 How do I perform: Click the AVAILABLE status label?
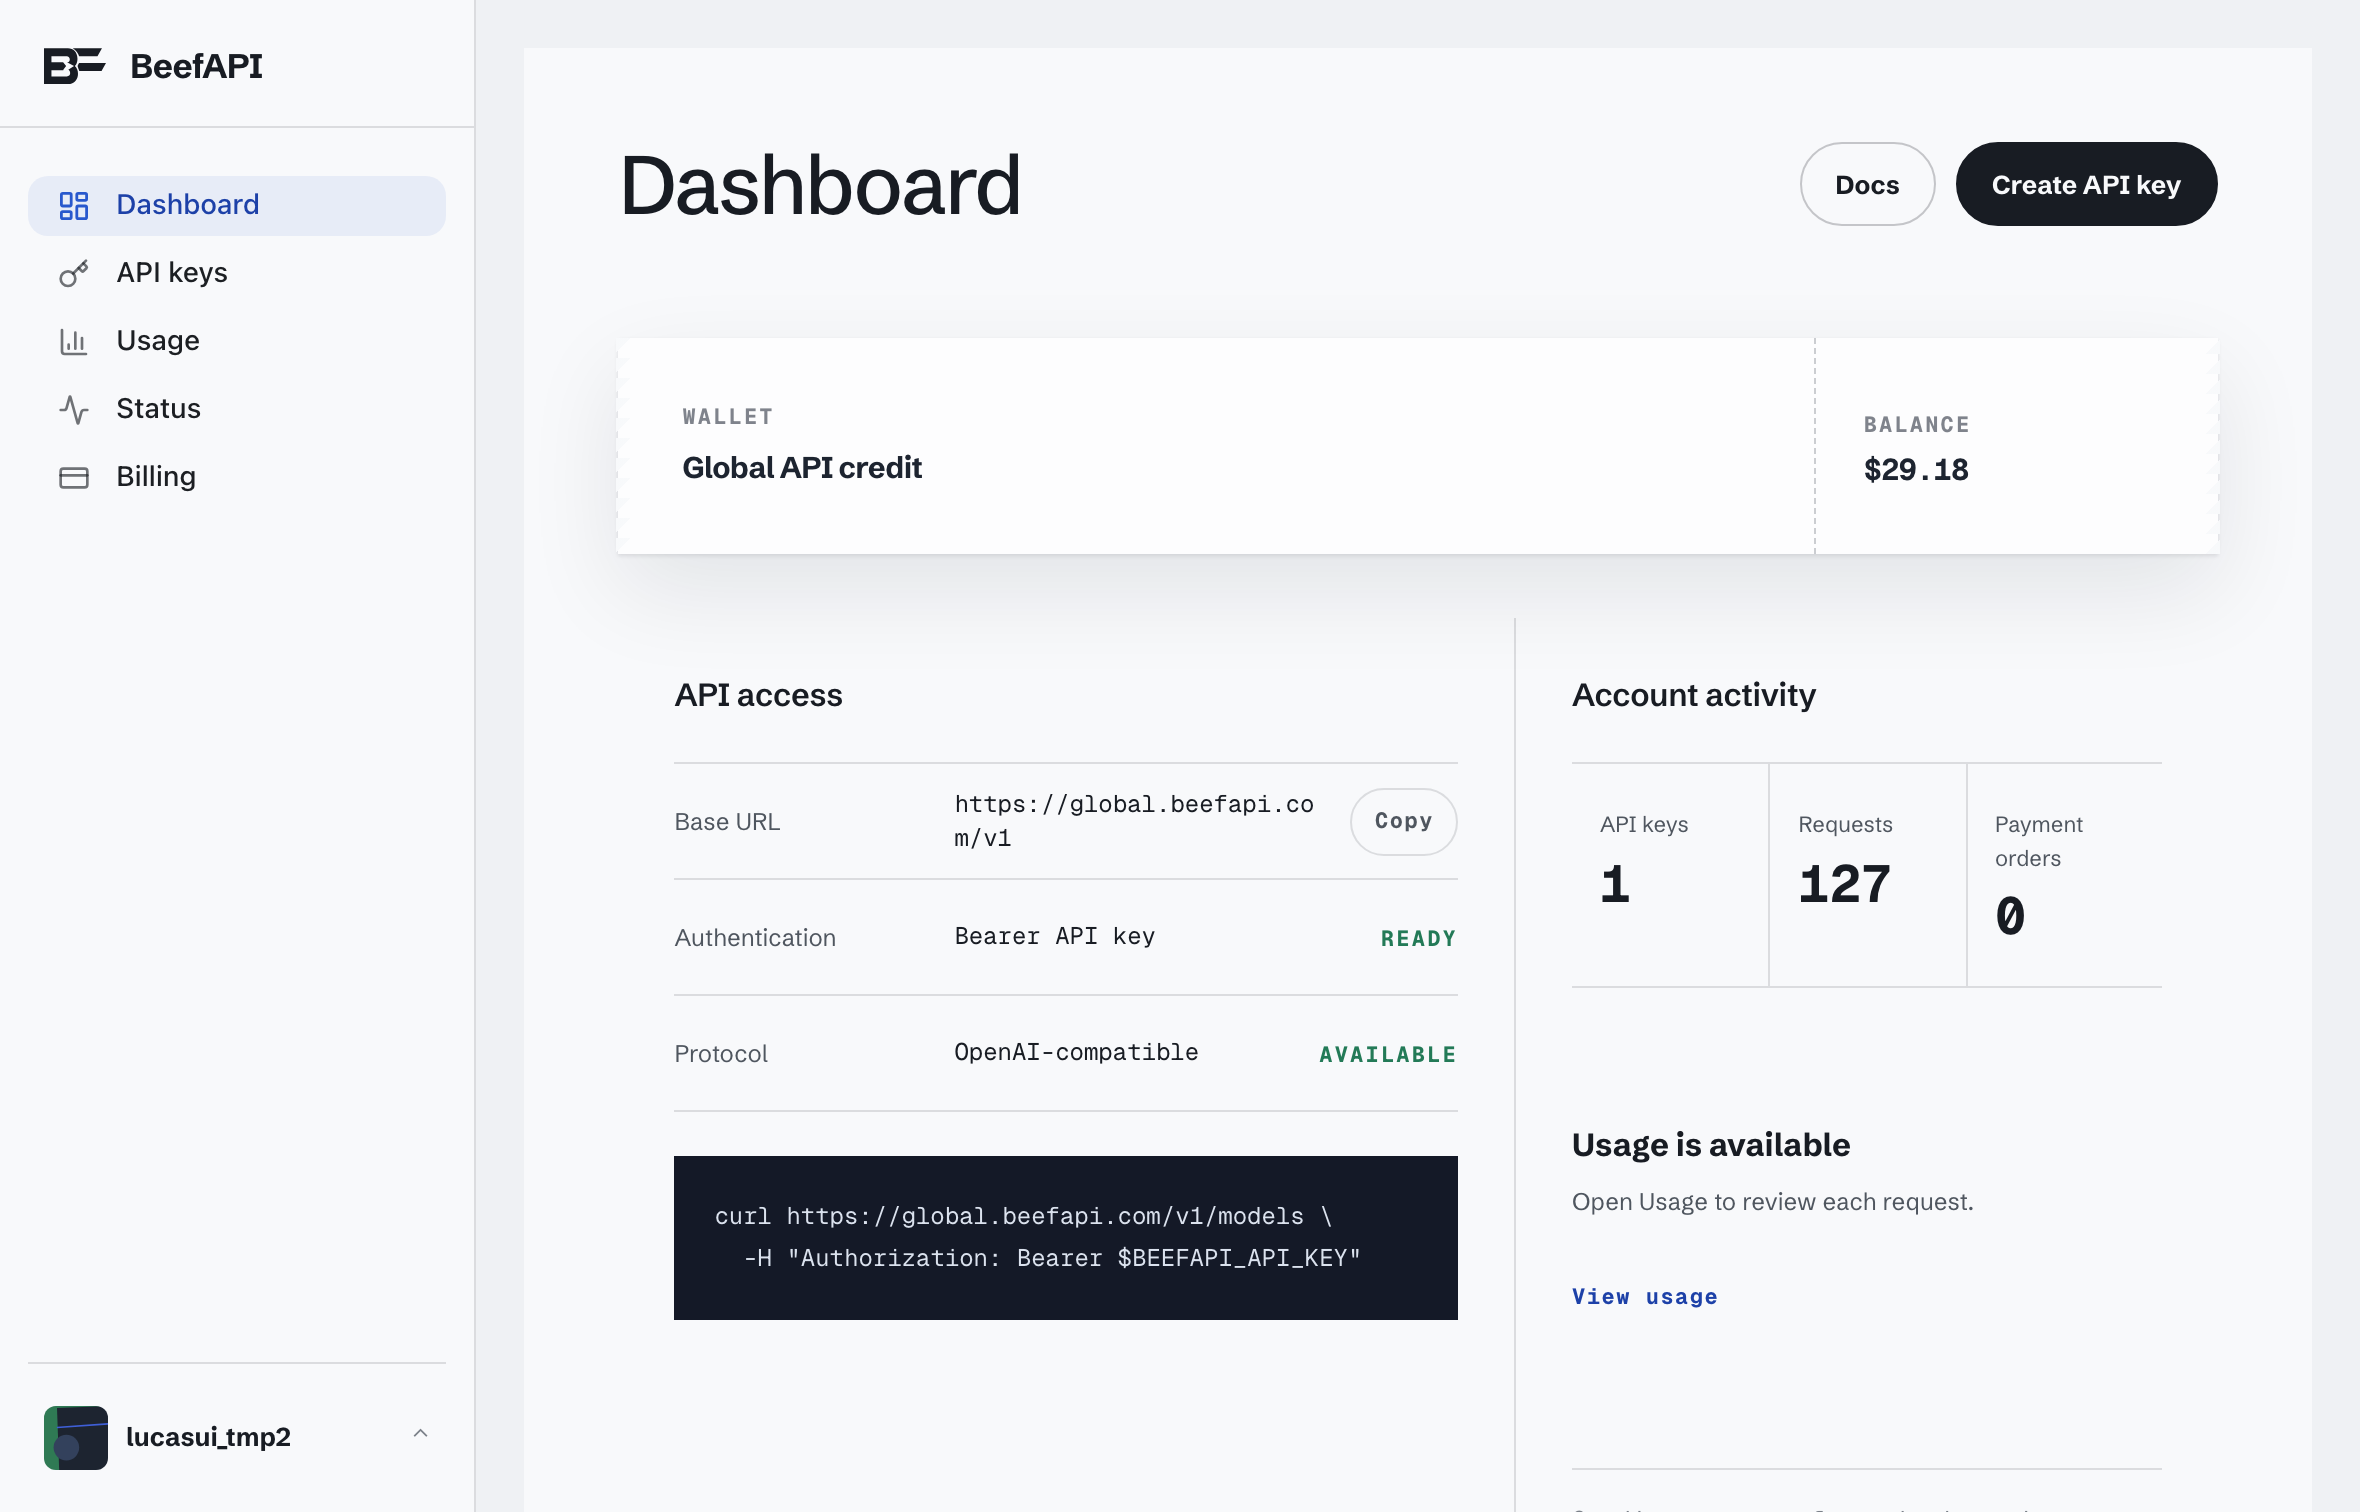point(1387,1055)
